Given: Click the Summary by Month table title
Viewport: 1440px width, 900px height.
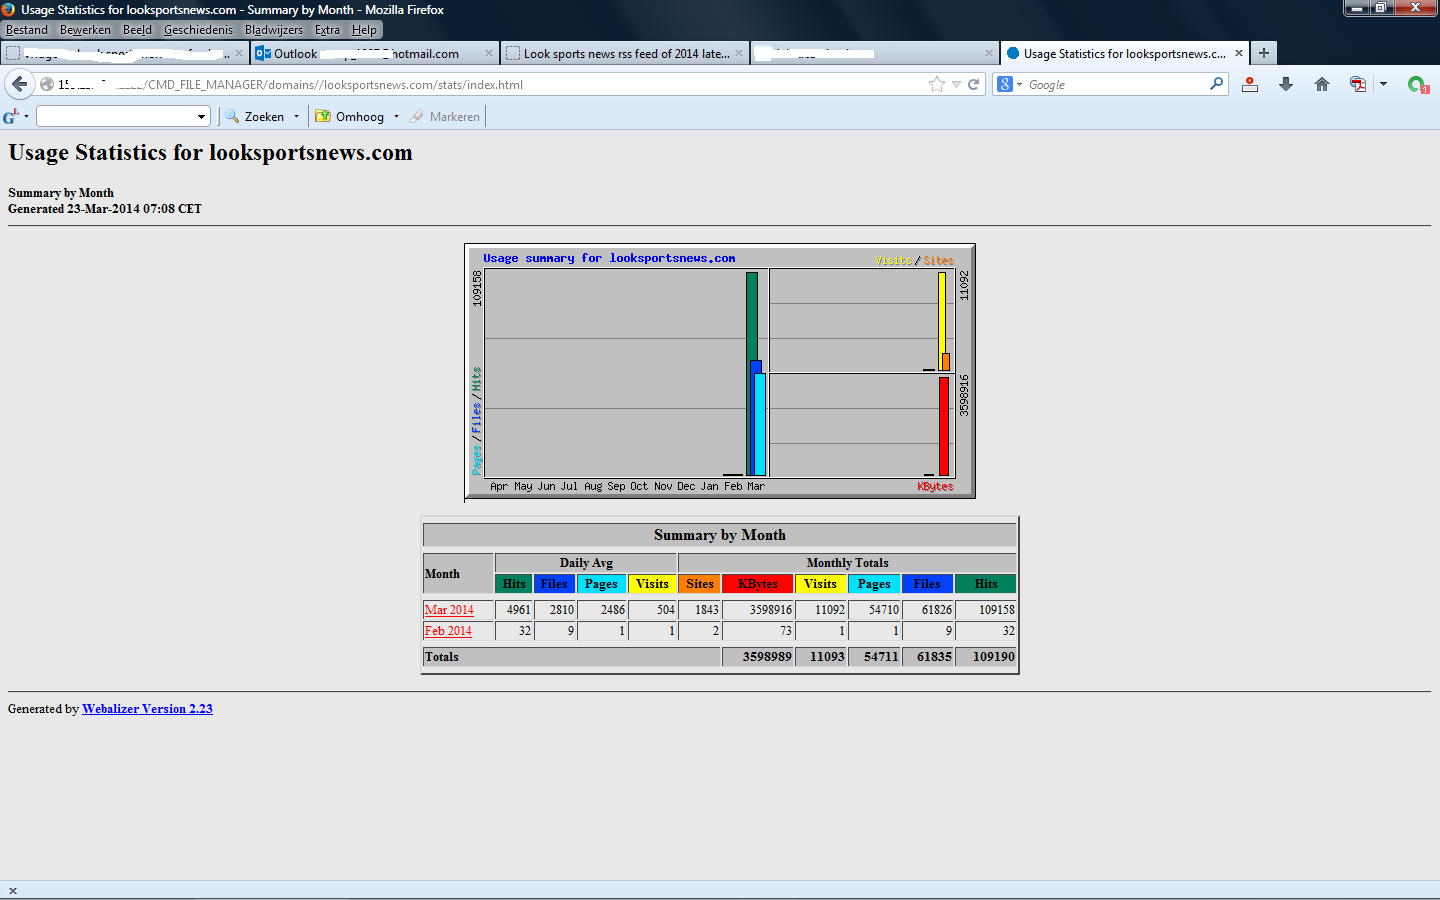Looking at the screenshot, I should (720, 535).
